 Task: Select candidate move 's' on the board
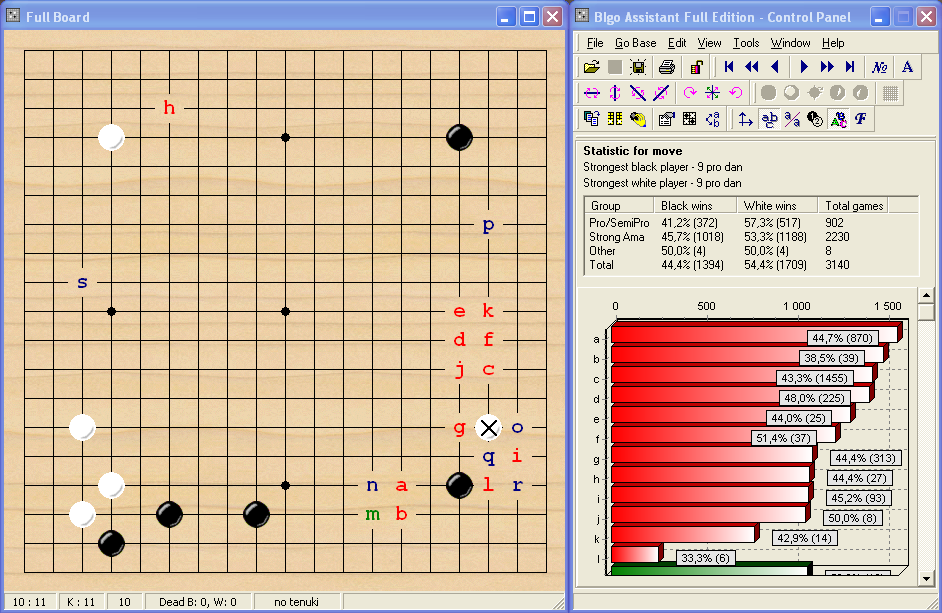(82, 282)
